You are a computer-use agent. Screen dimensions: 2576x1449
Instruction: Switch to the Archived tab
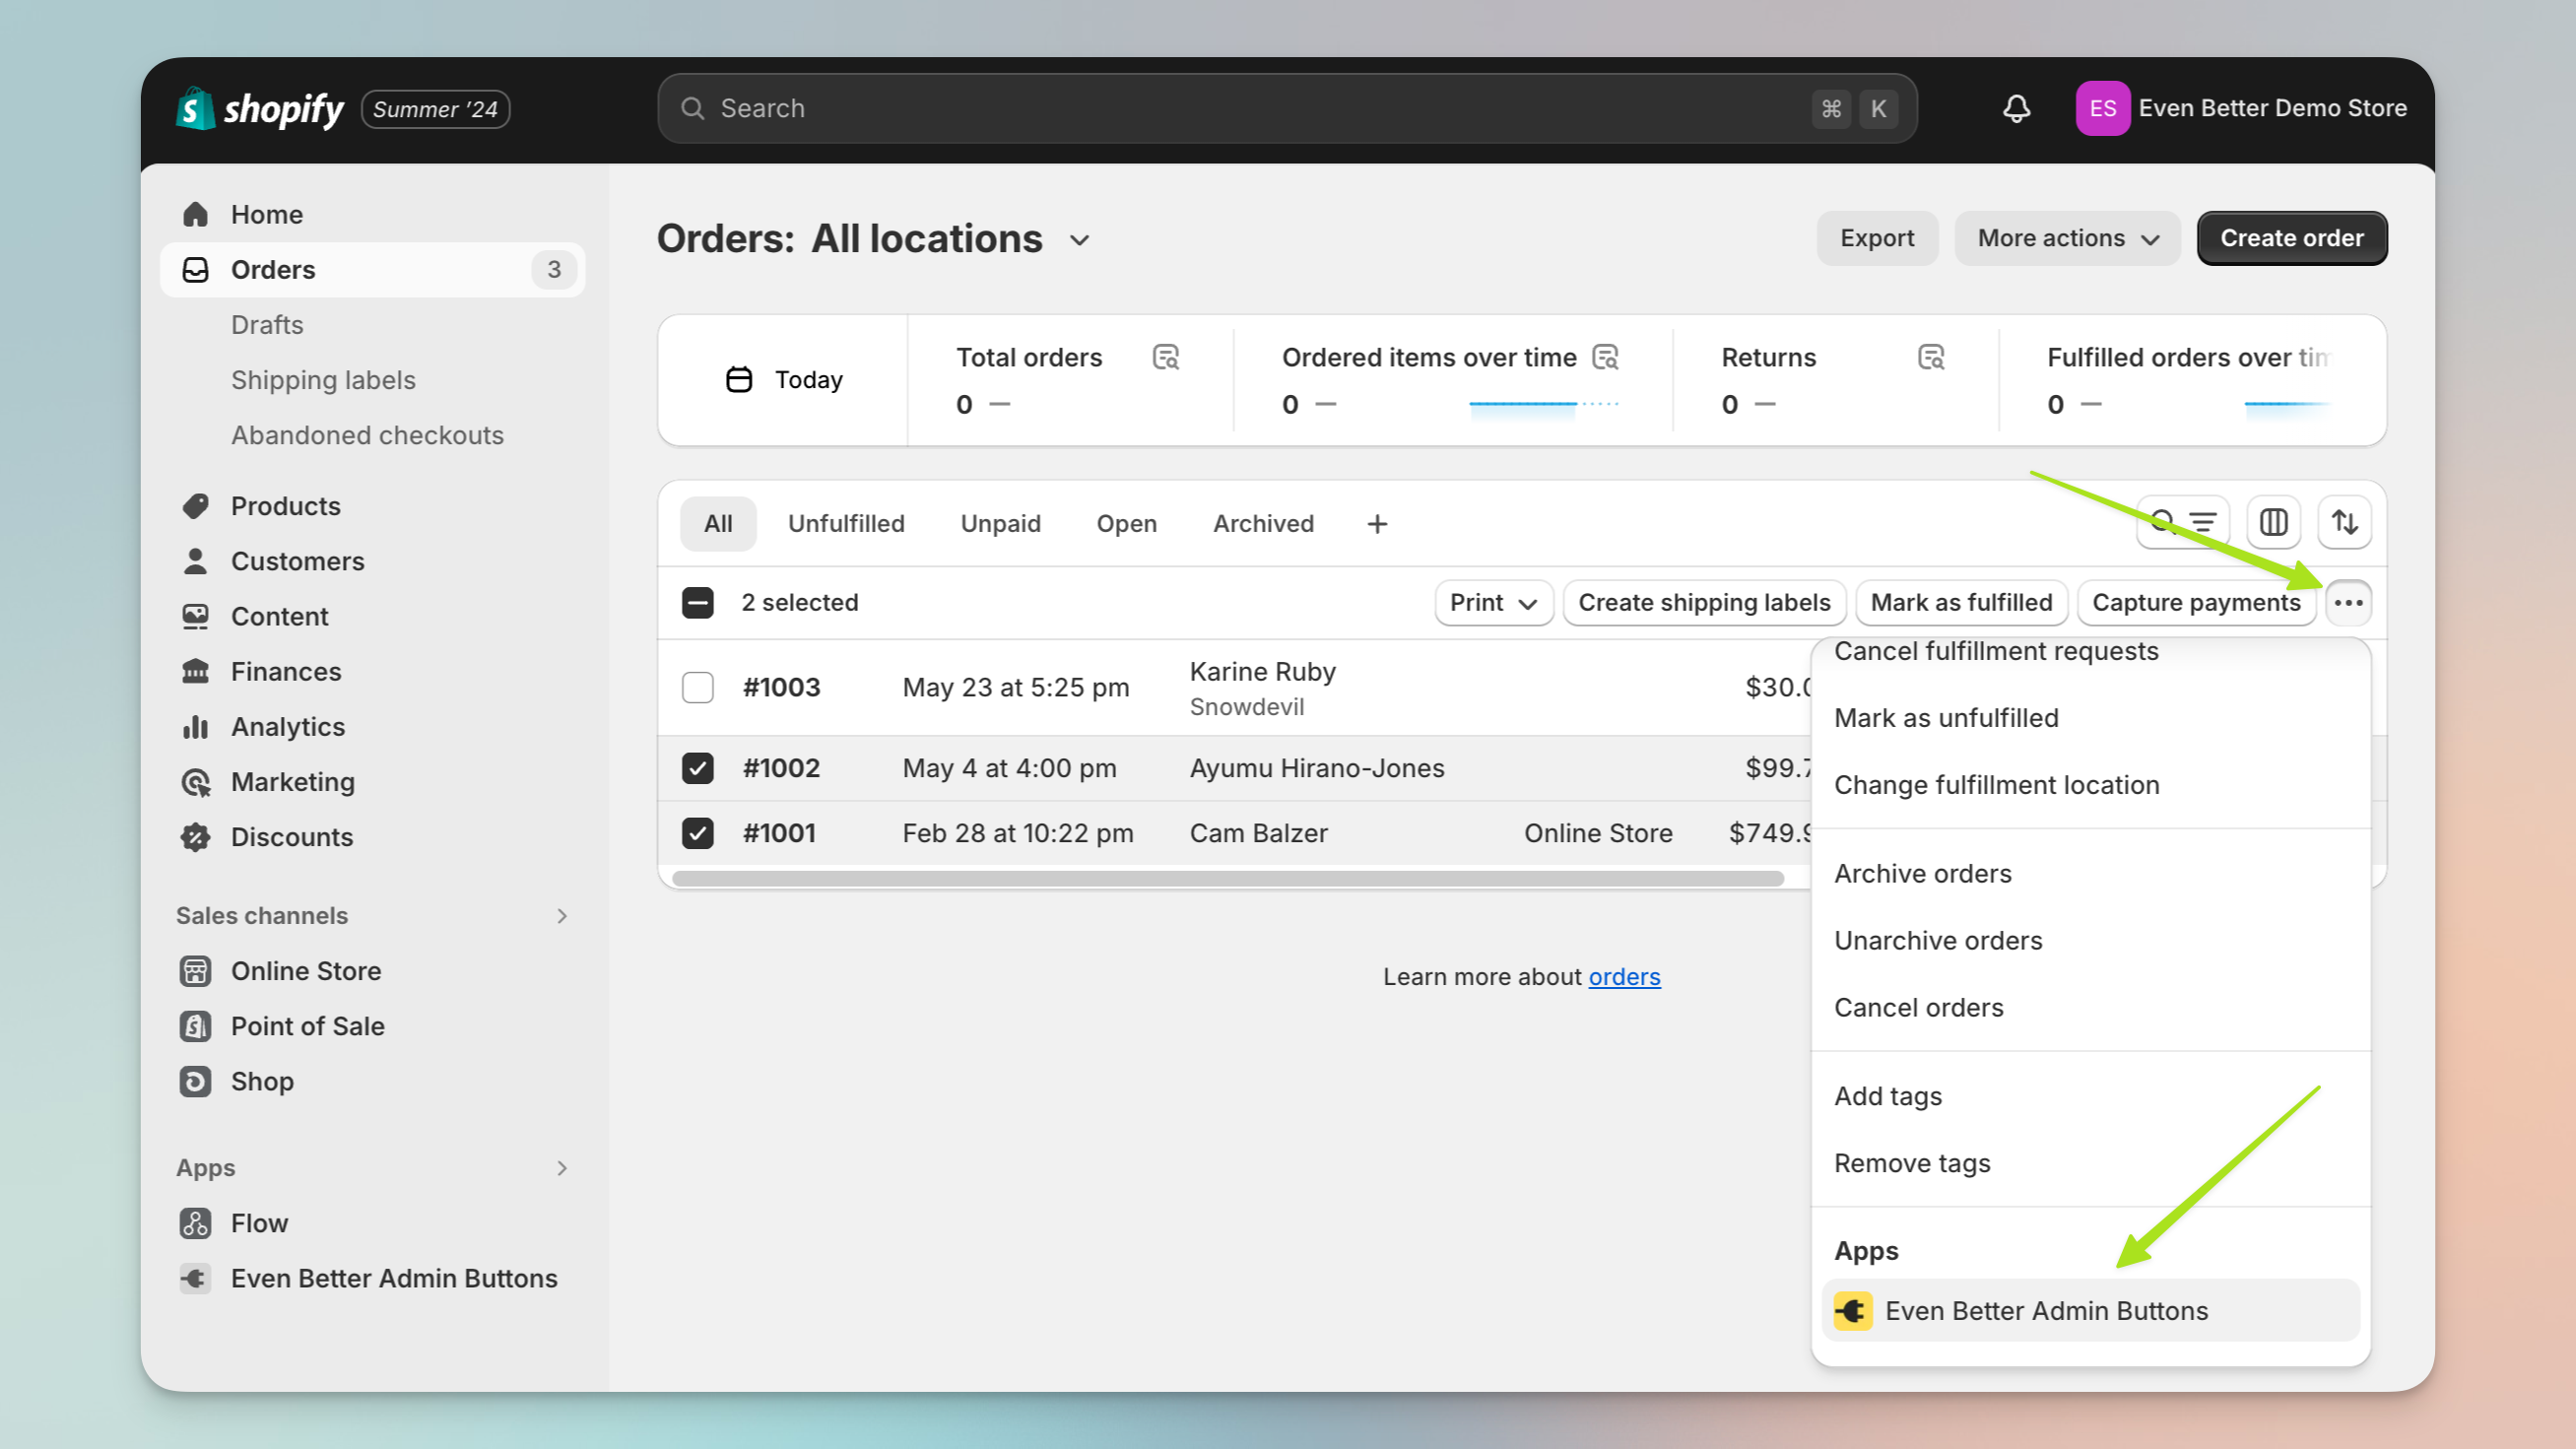click(1263, 523)
